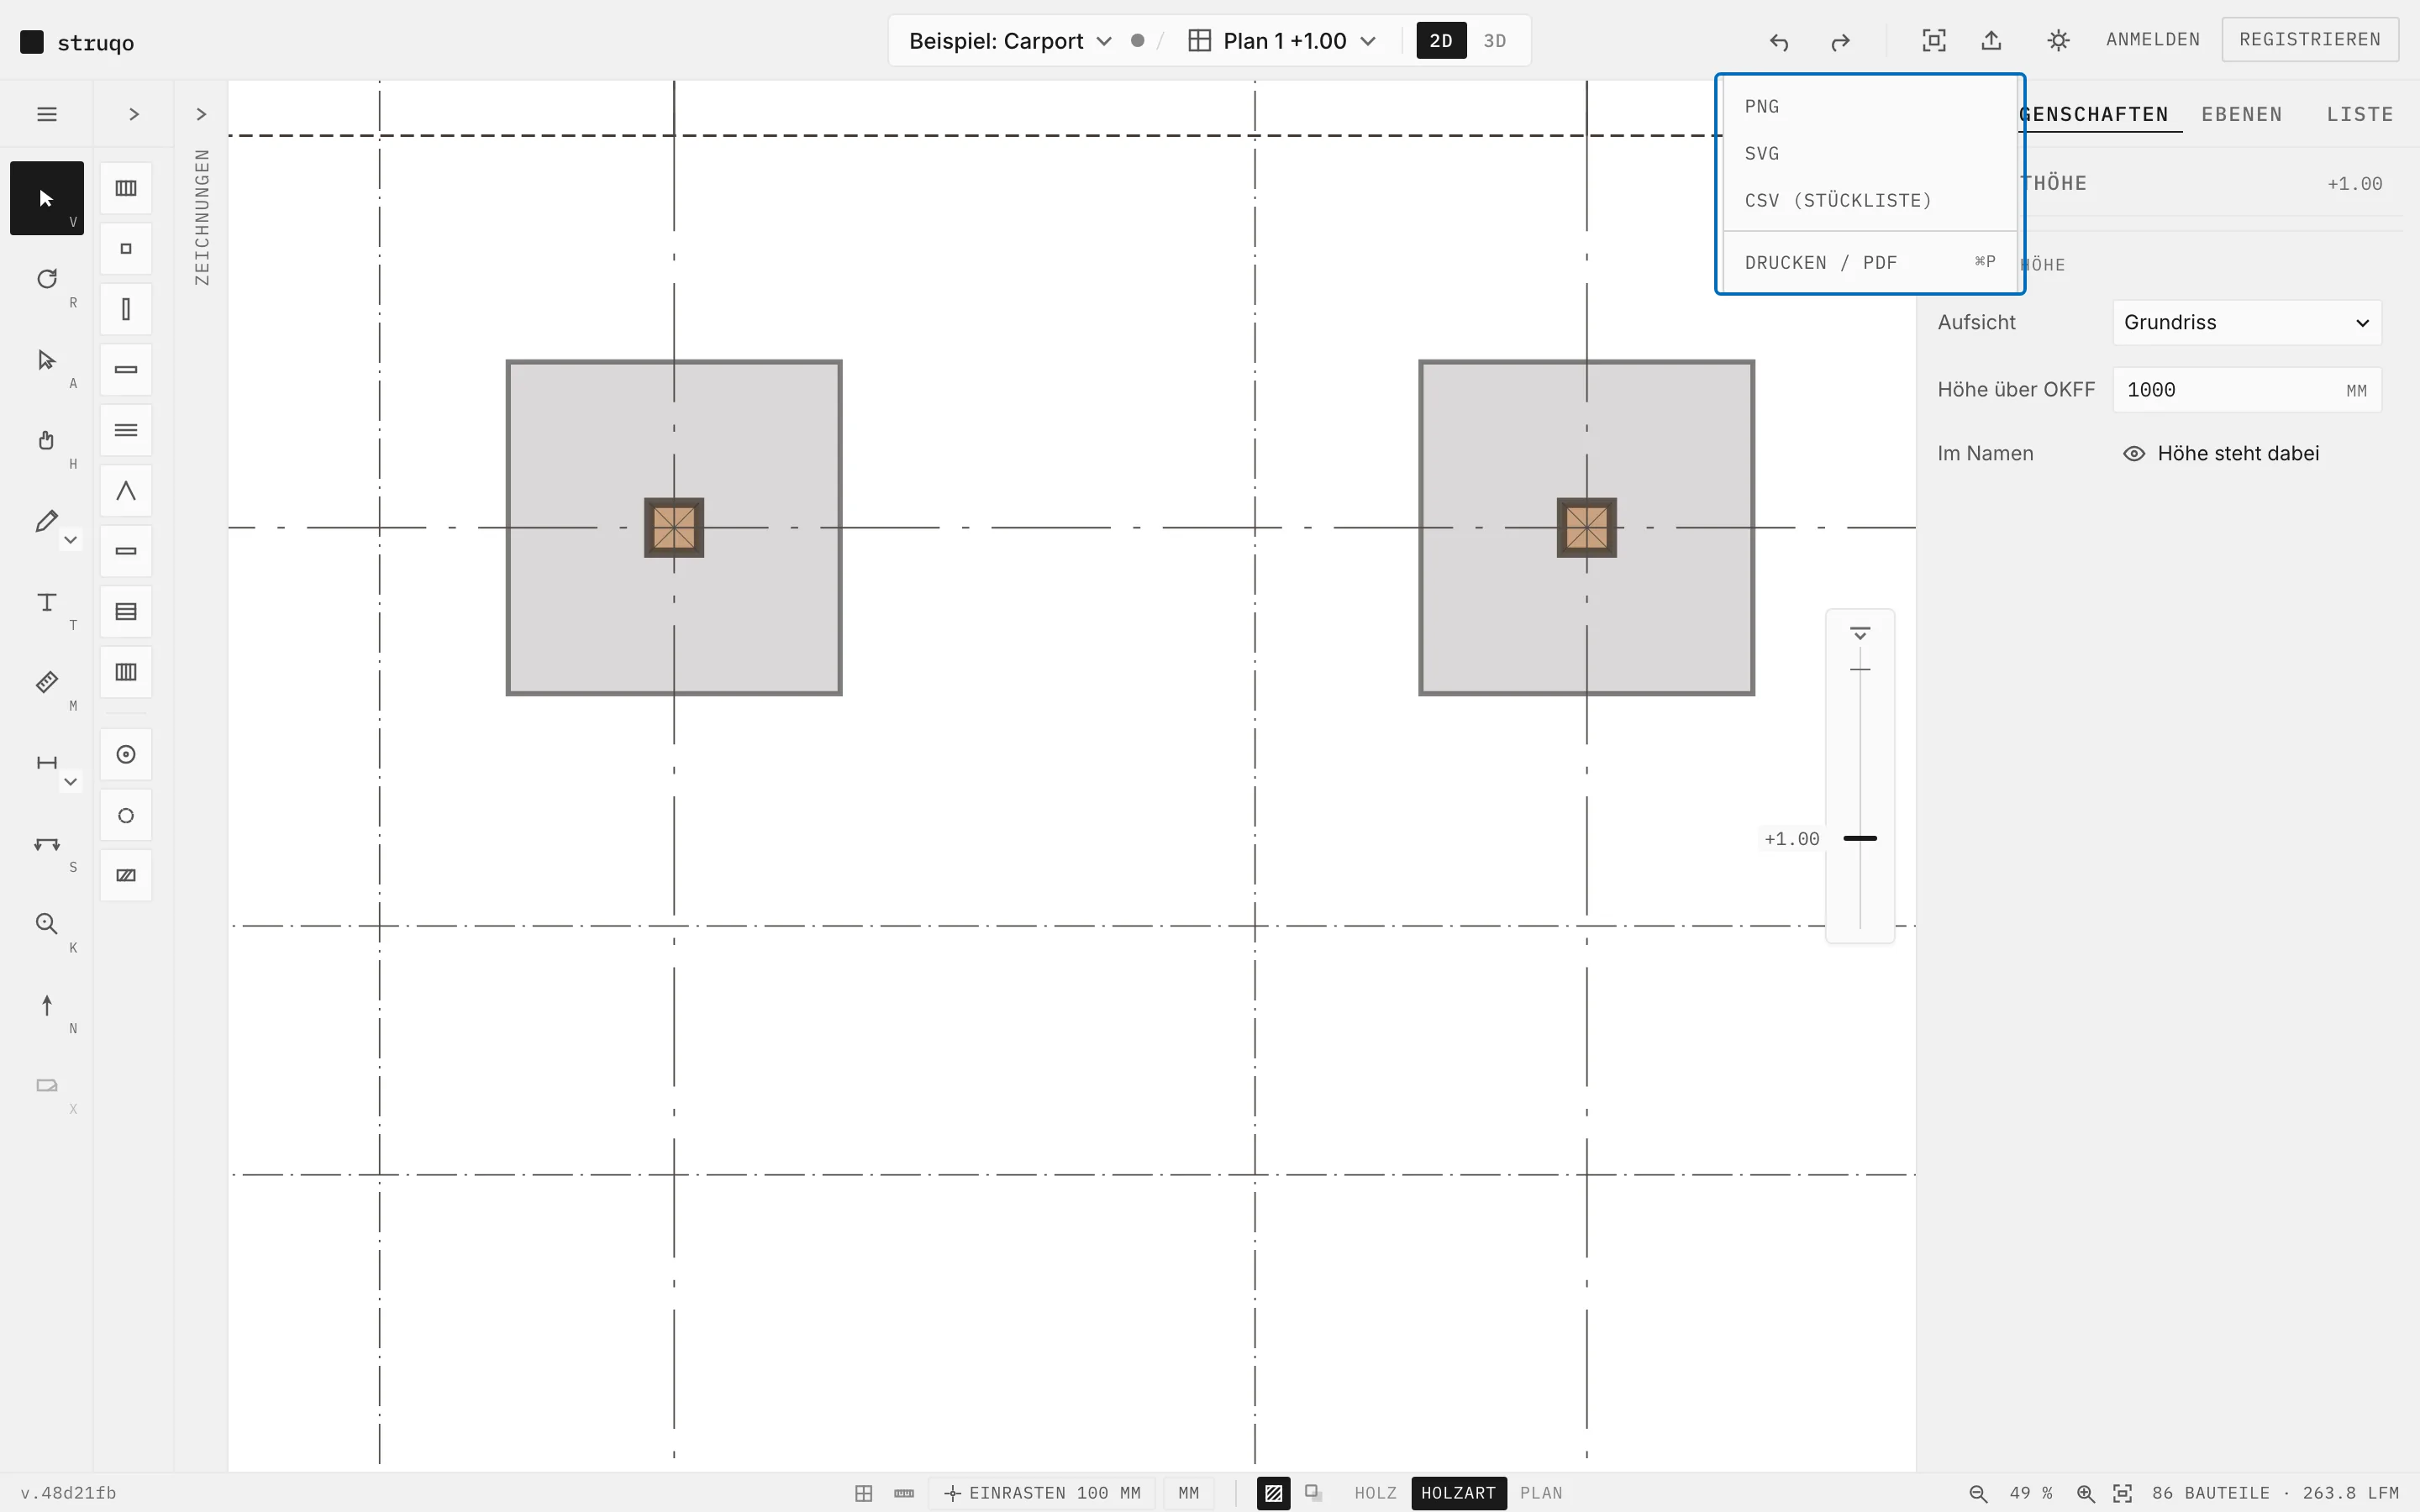Select the ruler measure tool (M)
The height and width of the screenshot is (1512, 2420).
[x=47, y=682]
